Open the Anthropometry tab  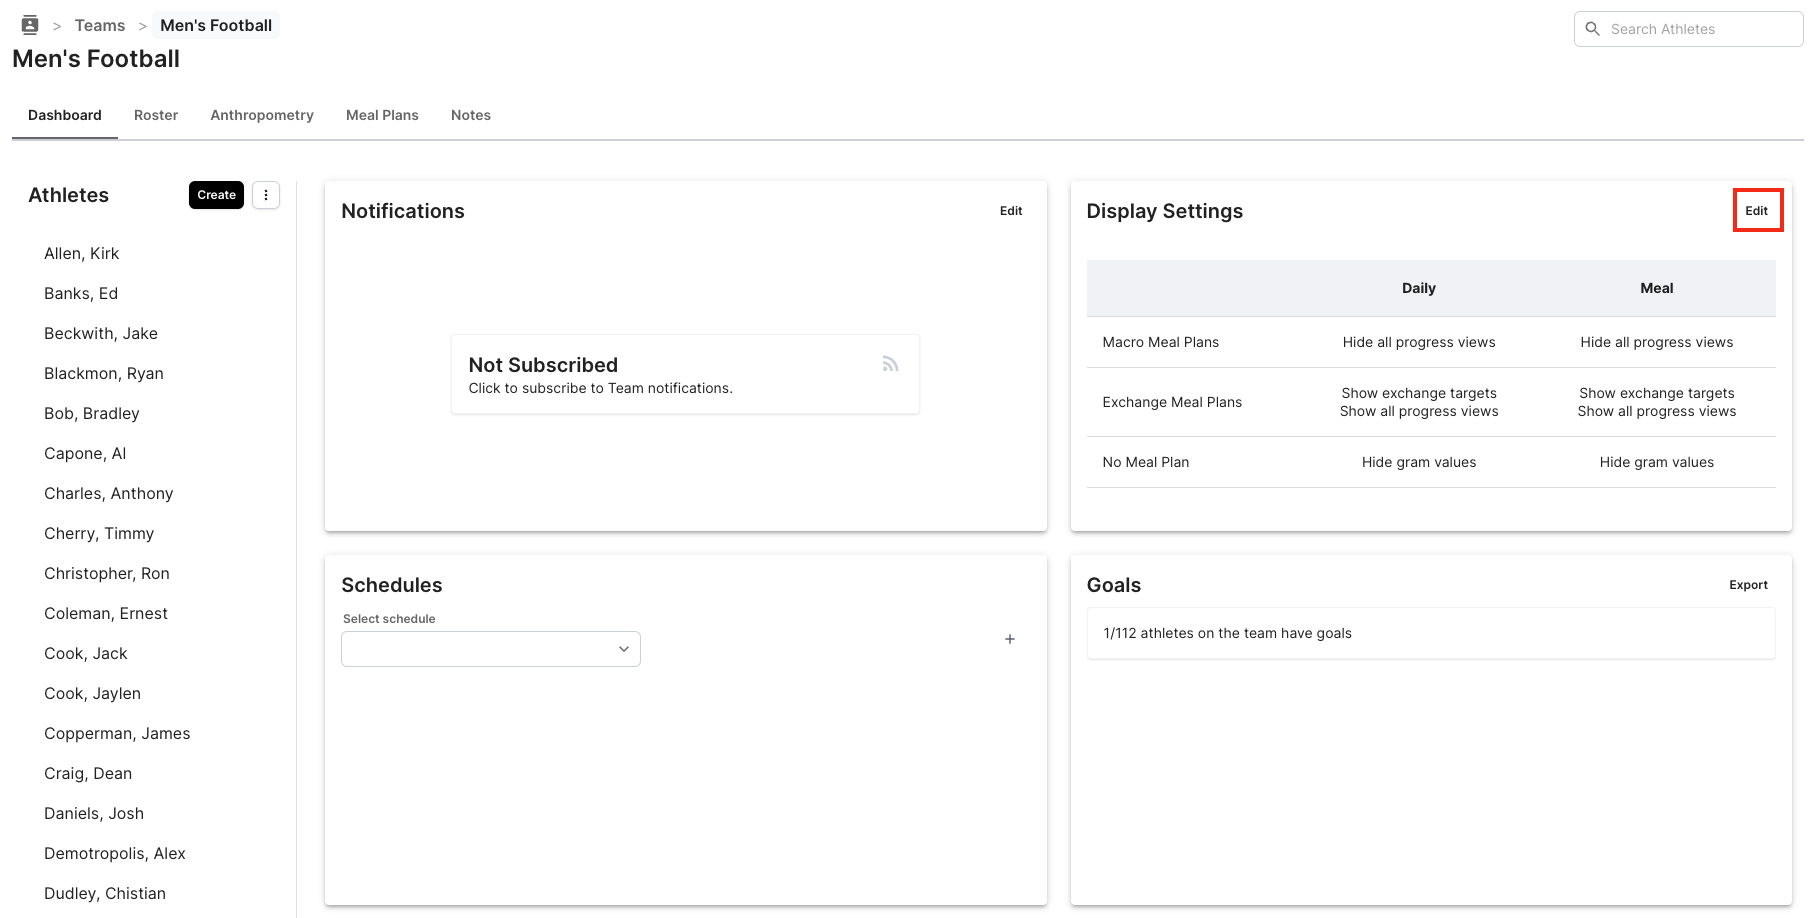[x=261, y=115]
